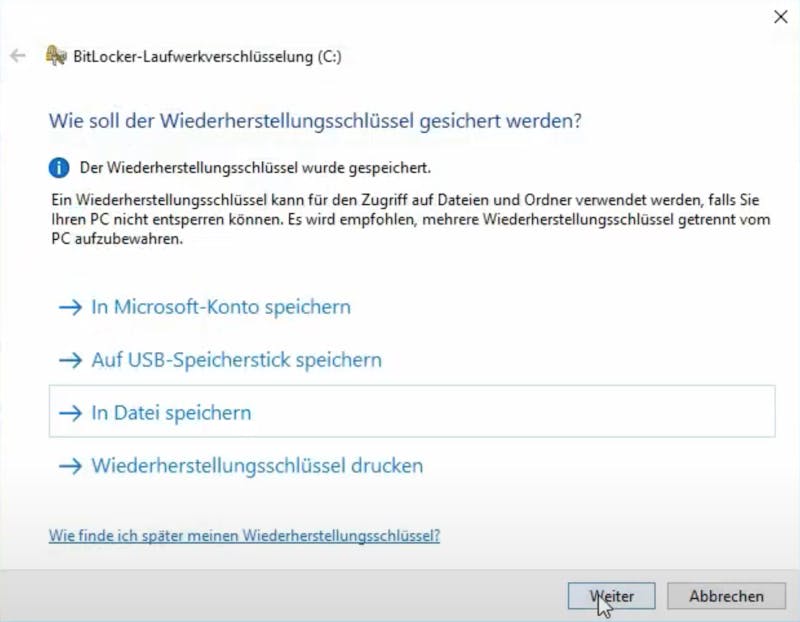
Task: Open the Wie finde ich später help link
Action: [244, 535]
